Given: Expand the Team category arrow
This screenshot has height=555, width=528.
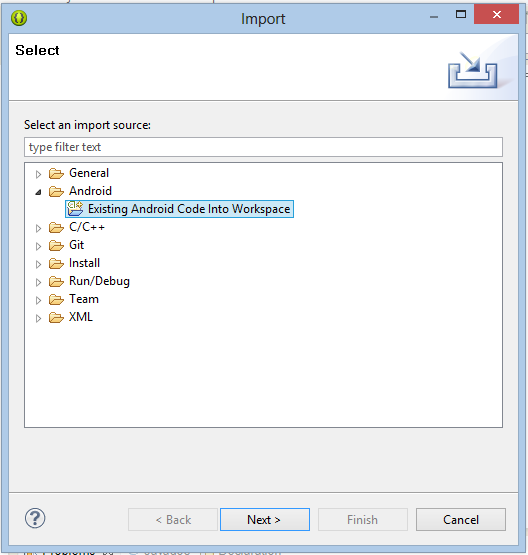Looking at the screenshot, I should tap(38, 301).
